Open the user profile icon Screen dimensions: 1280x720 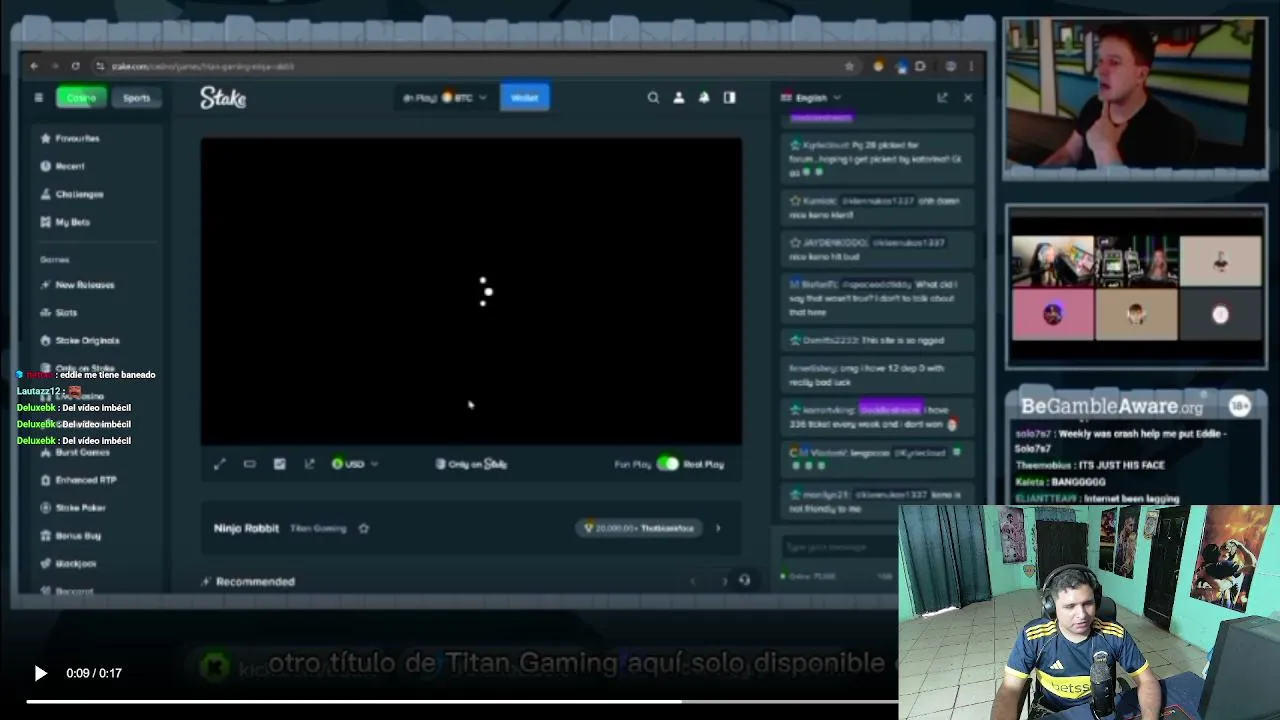tap(678, 98)
